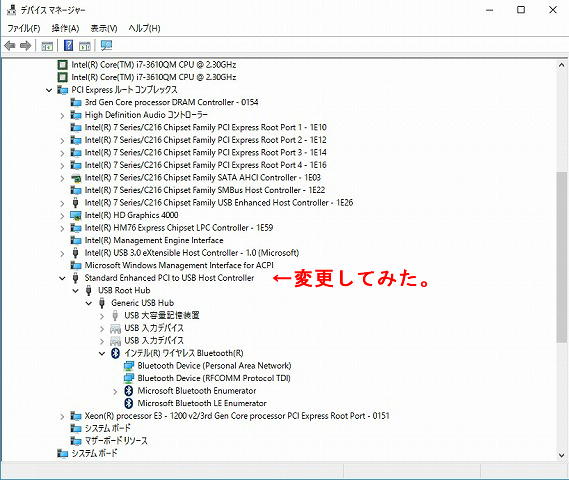
Task: Collapse Standard Enhanced PCI to USB Host Controller
Action: (62, 278)
